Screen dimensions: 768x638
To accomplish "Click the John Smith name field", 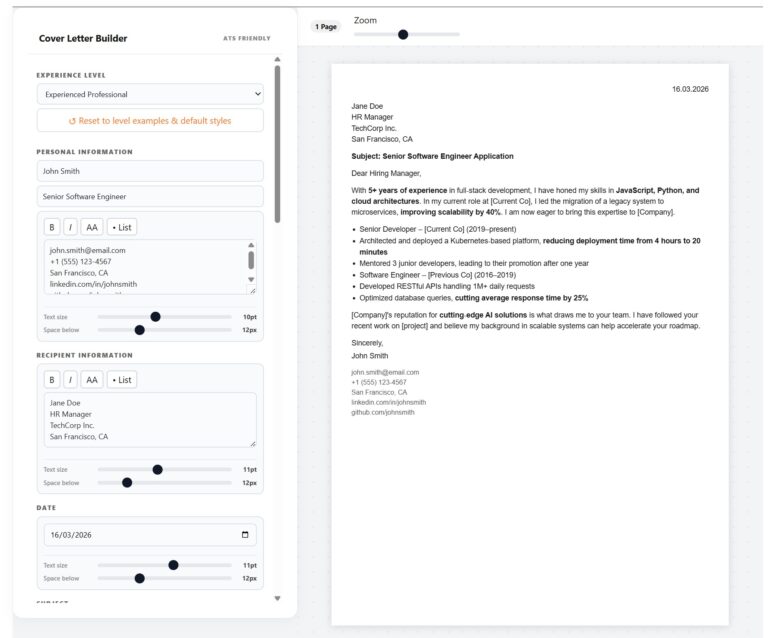I will pyautogui.click(x=150, y=171).
